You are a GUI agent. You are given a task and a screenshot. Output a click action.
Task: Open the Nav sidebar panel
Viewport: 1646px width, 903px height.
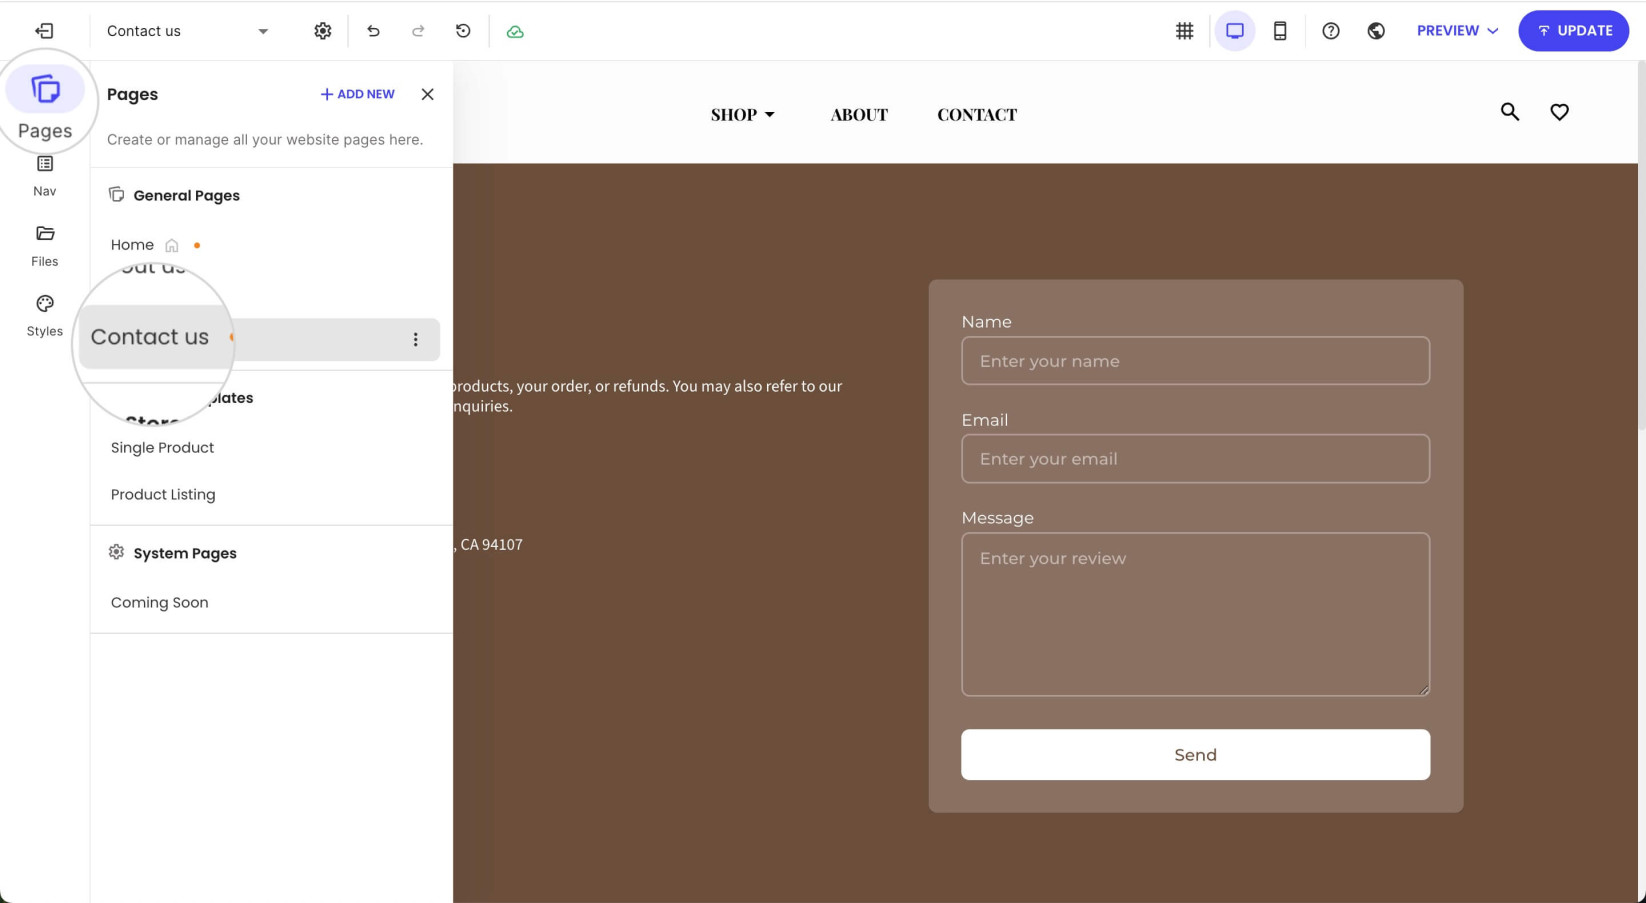coord(45,176)
